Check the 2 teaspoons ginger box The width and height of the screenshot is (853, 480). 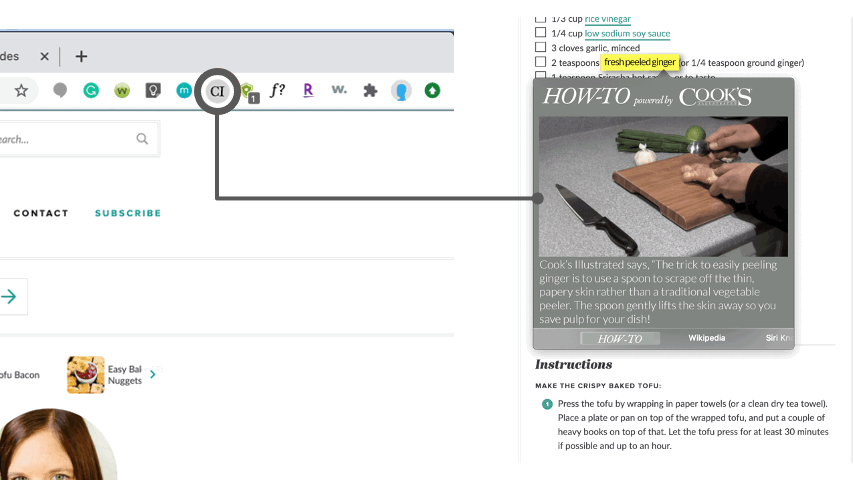(x=540, y=62)
